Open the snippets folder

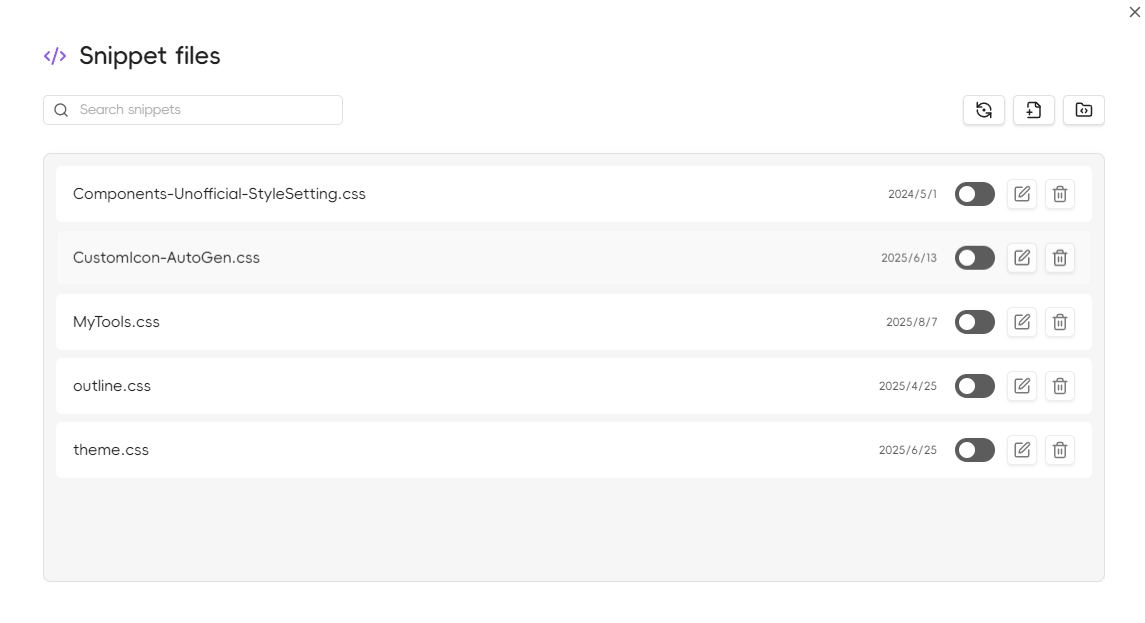coord(1084,110)
